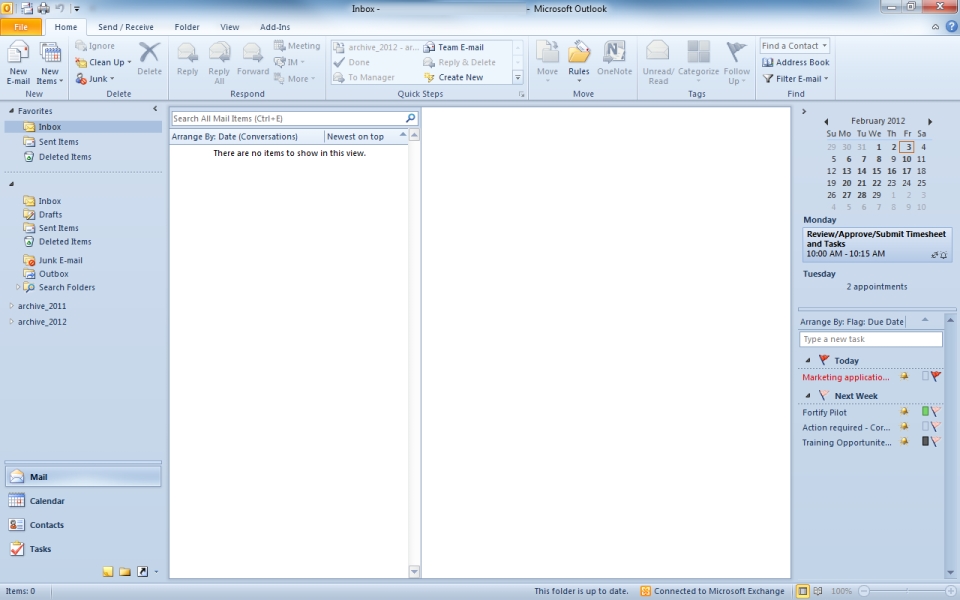Open Manage Quick Steps dialog launcher
This screenshot has width=960, height=600.
(x=522, y=94)
